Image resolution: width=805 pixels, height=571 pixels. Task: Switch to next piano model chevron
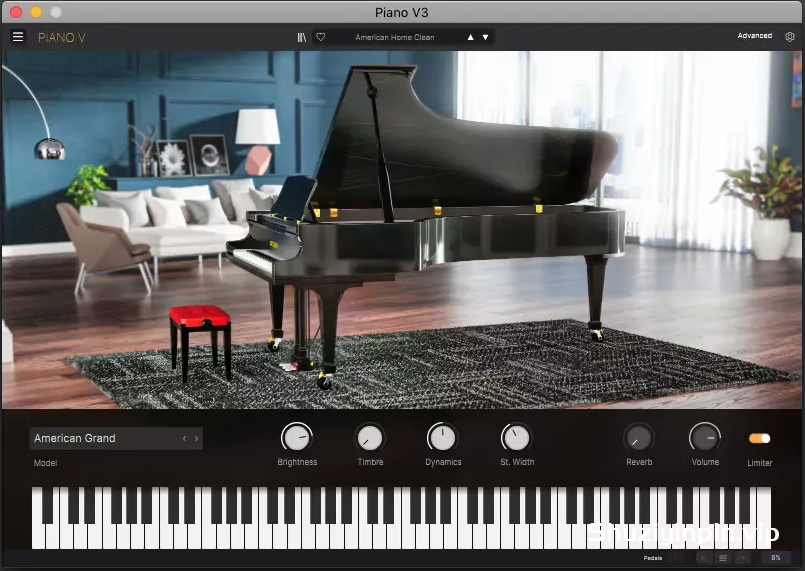196,439
